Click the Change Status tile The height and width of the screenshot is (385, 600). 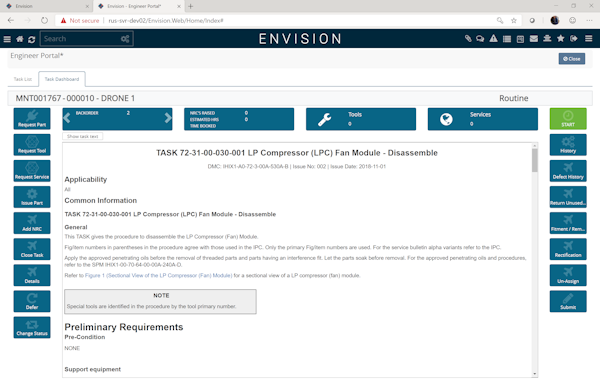(32, 327)
